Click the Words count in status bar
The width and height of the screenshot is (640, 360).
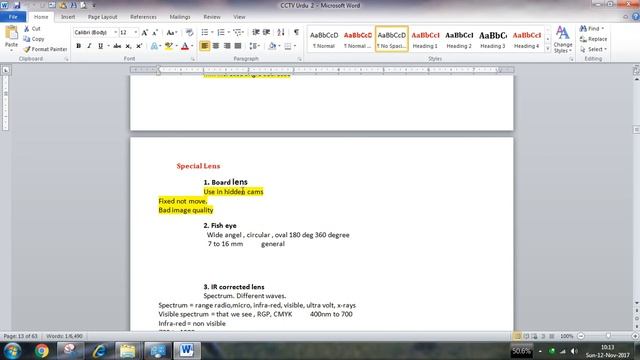(64, 336)
